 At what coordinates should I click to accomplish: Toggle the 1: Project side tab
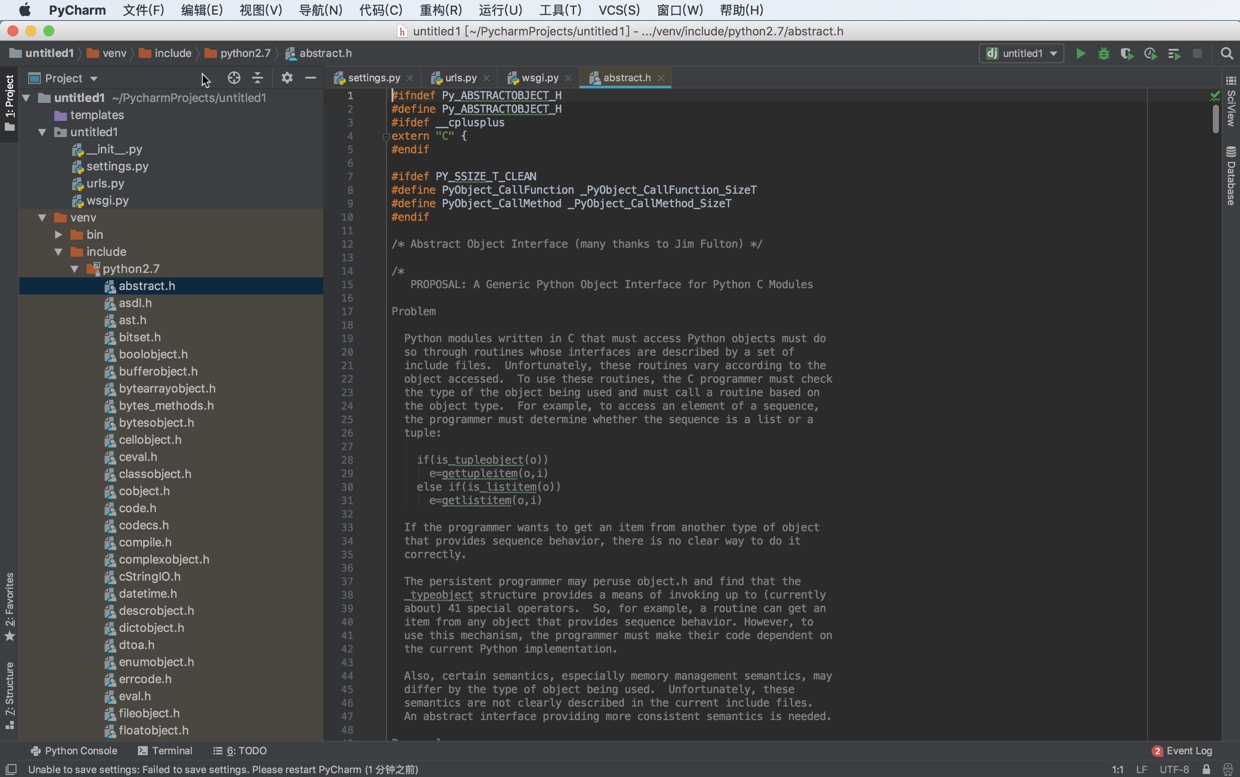pos(9,104)
